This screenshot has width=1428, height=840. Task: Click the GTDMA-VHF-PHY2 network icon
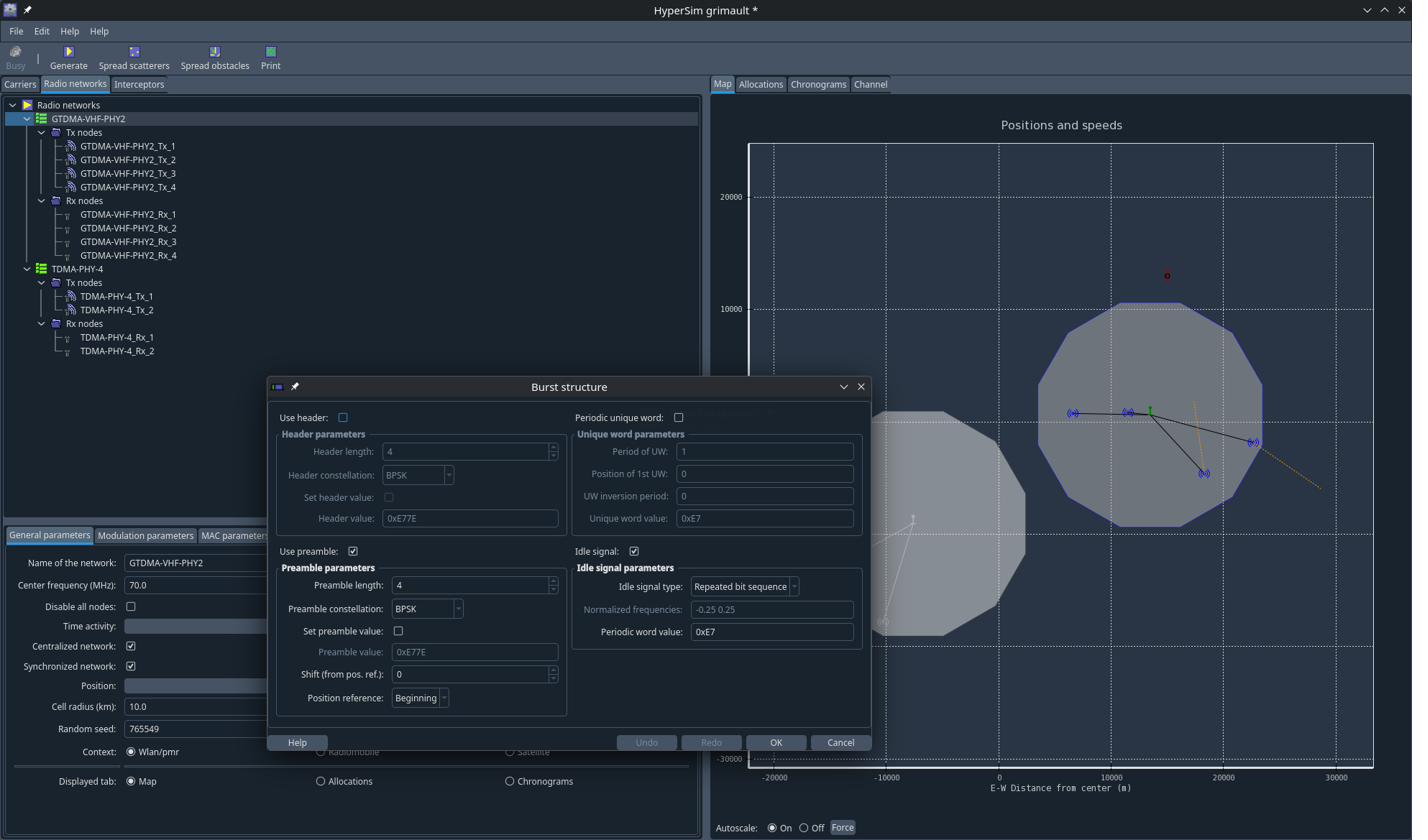pyautogui.click(x=42, y=119)
